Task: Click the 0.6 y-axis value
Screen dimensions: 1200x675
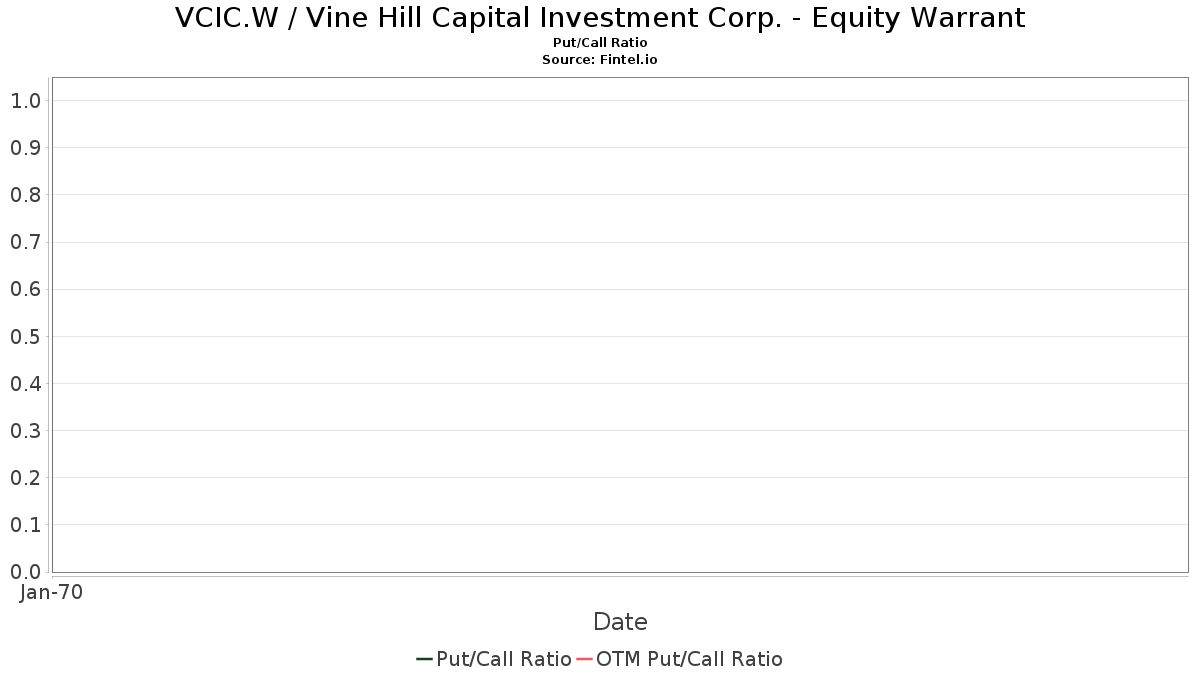Action: [x=26, y=289]
